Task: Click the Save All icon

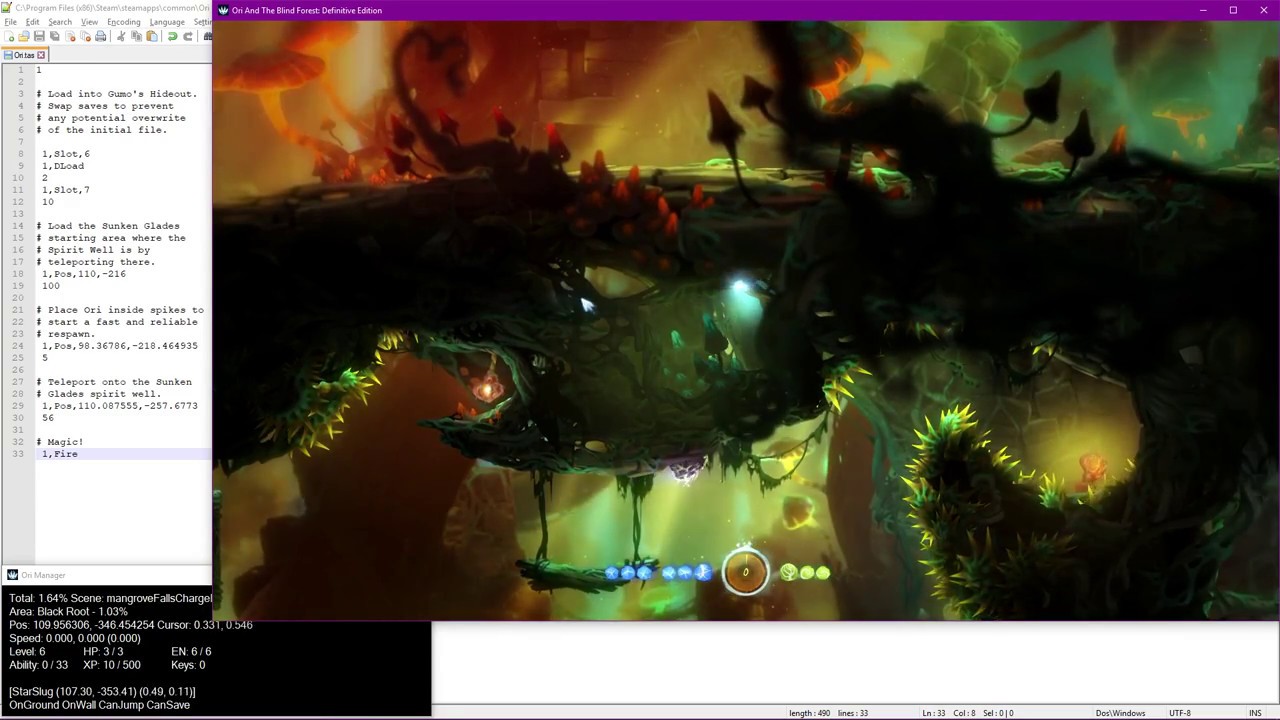Action: coord(55,37)
